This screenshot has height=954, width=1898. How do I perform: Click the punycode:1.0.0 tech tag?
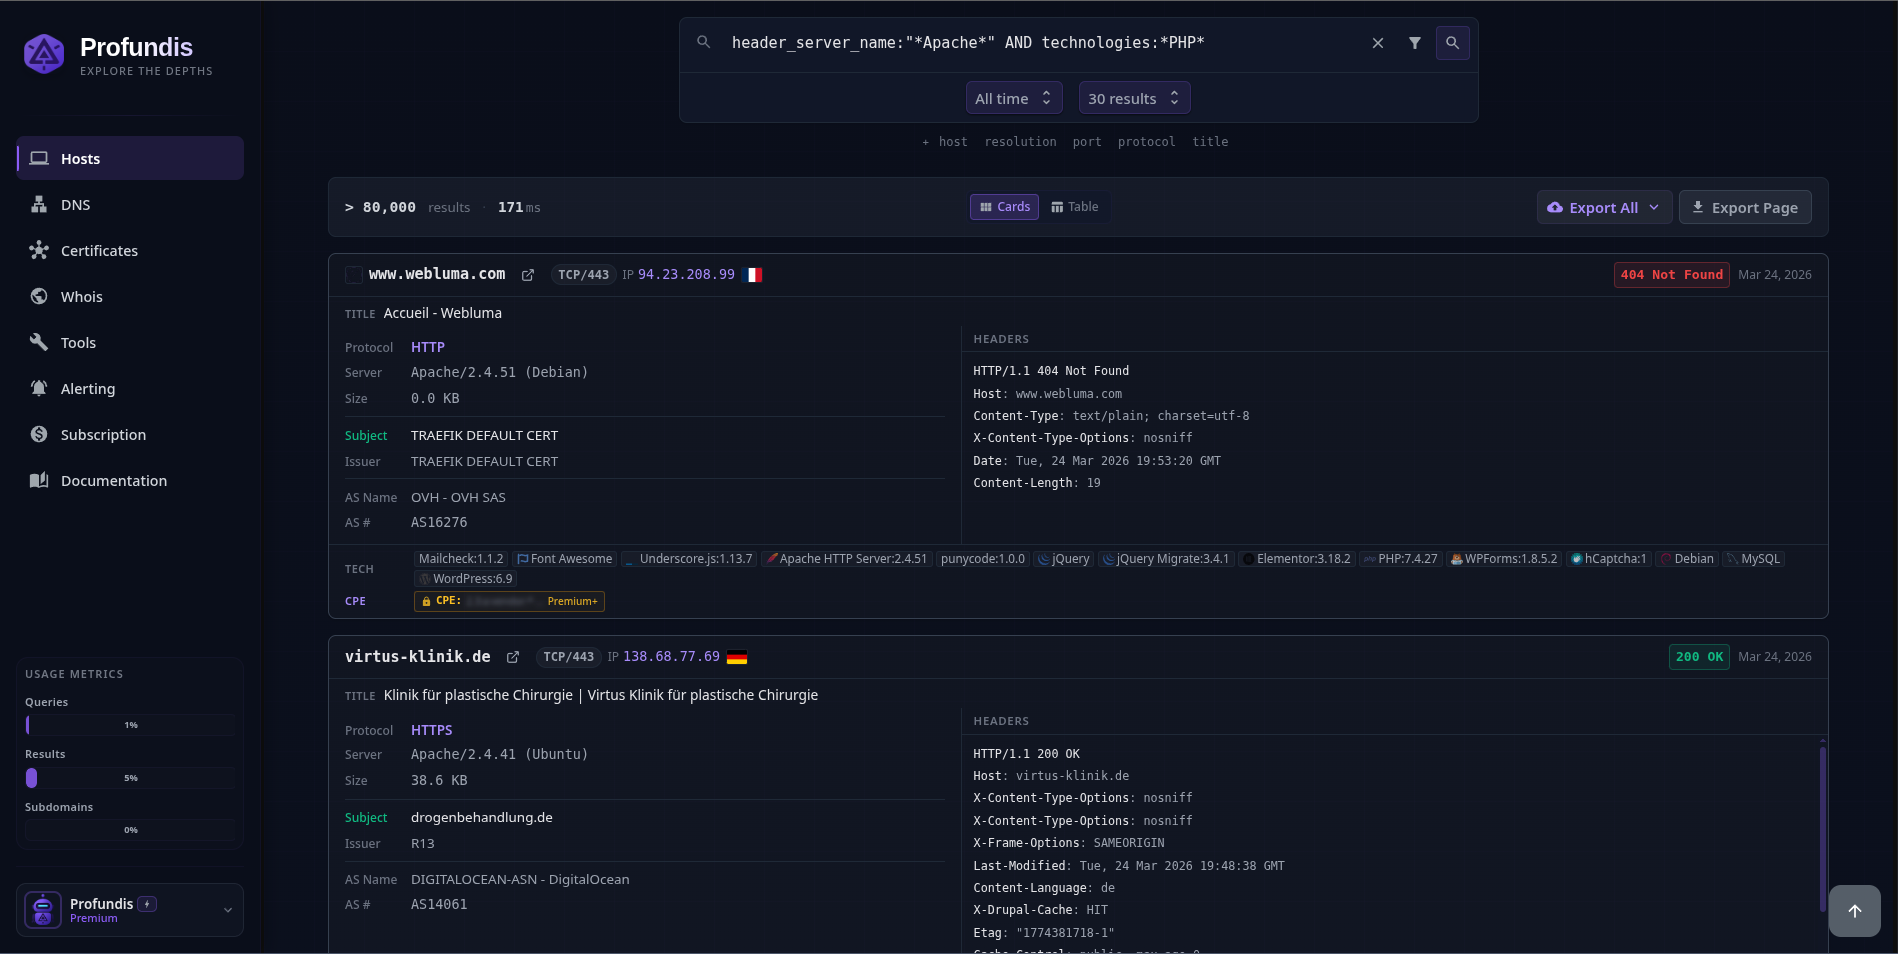pos(983,559)
